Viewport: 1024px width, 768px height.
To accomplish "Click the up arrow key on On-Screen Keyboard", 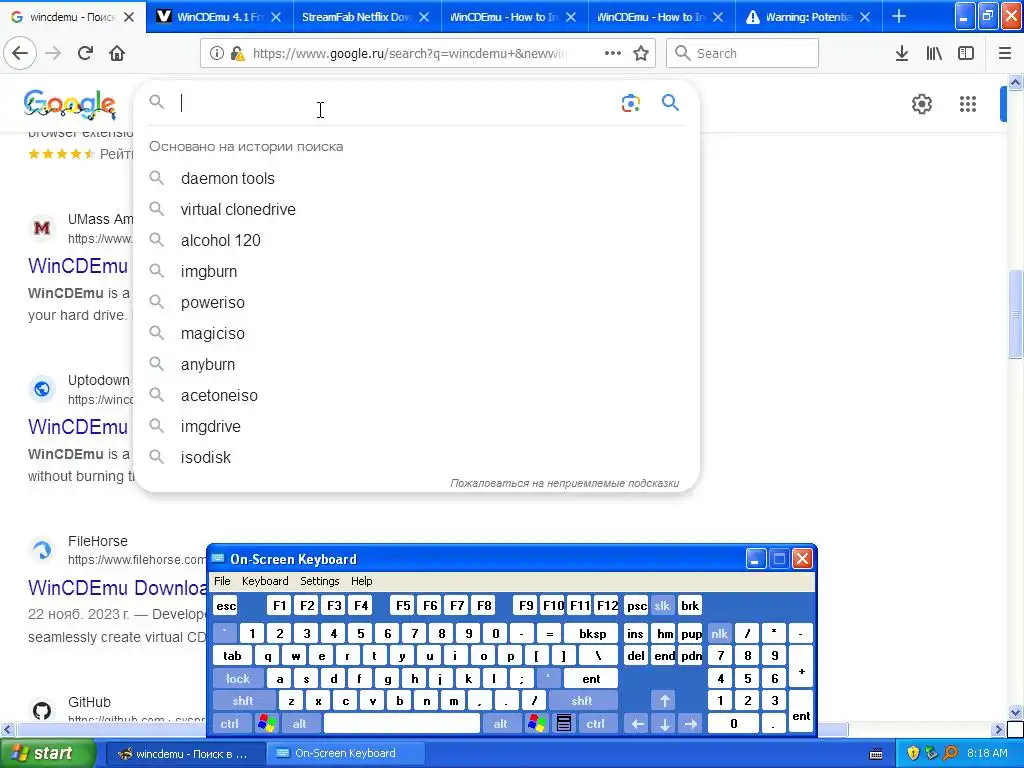I will [664, 701].
